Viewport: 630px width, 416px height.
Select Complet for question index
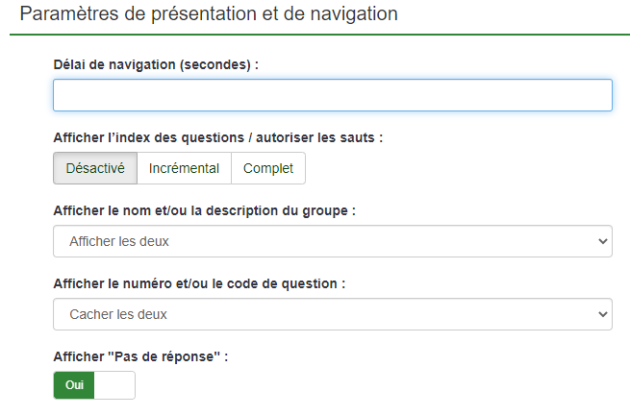tap(268, 168)
